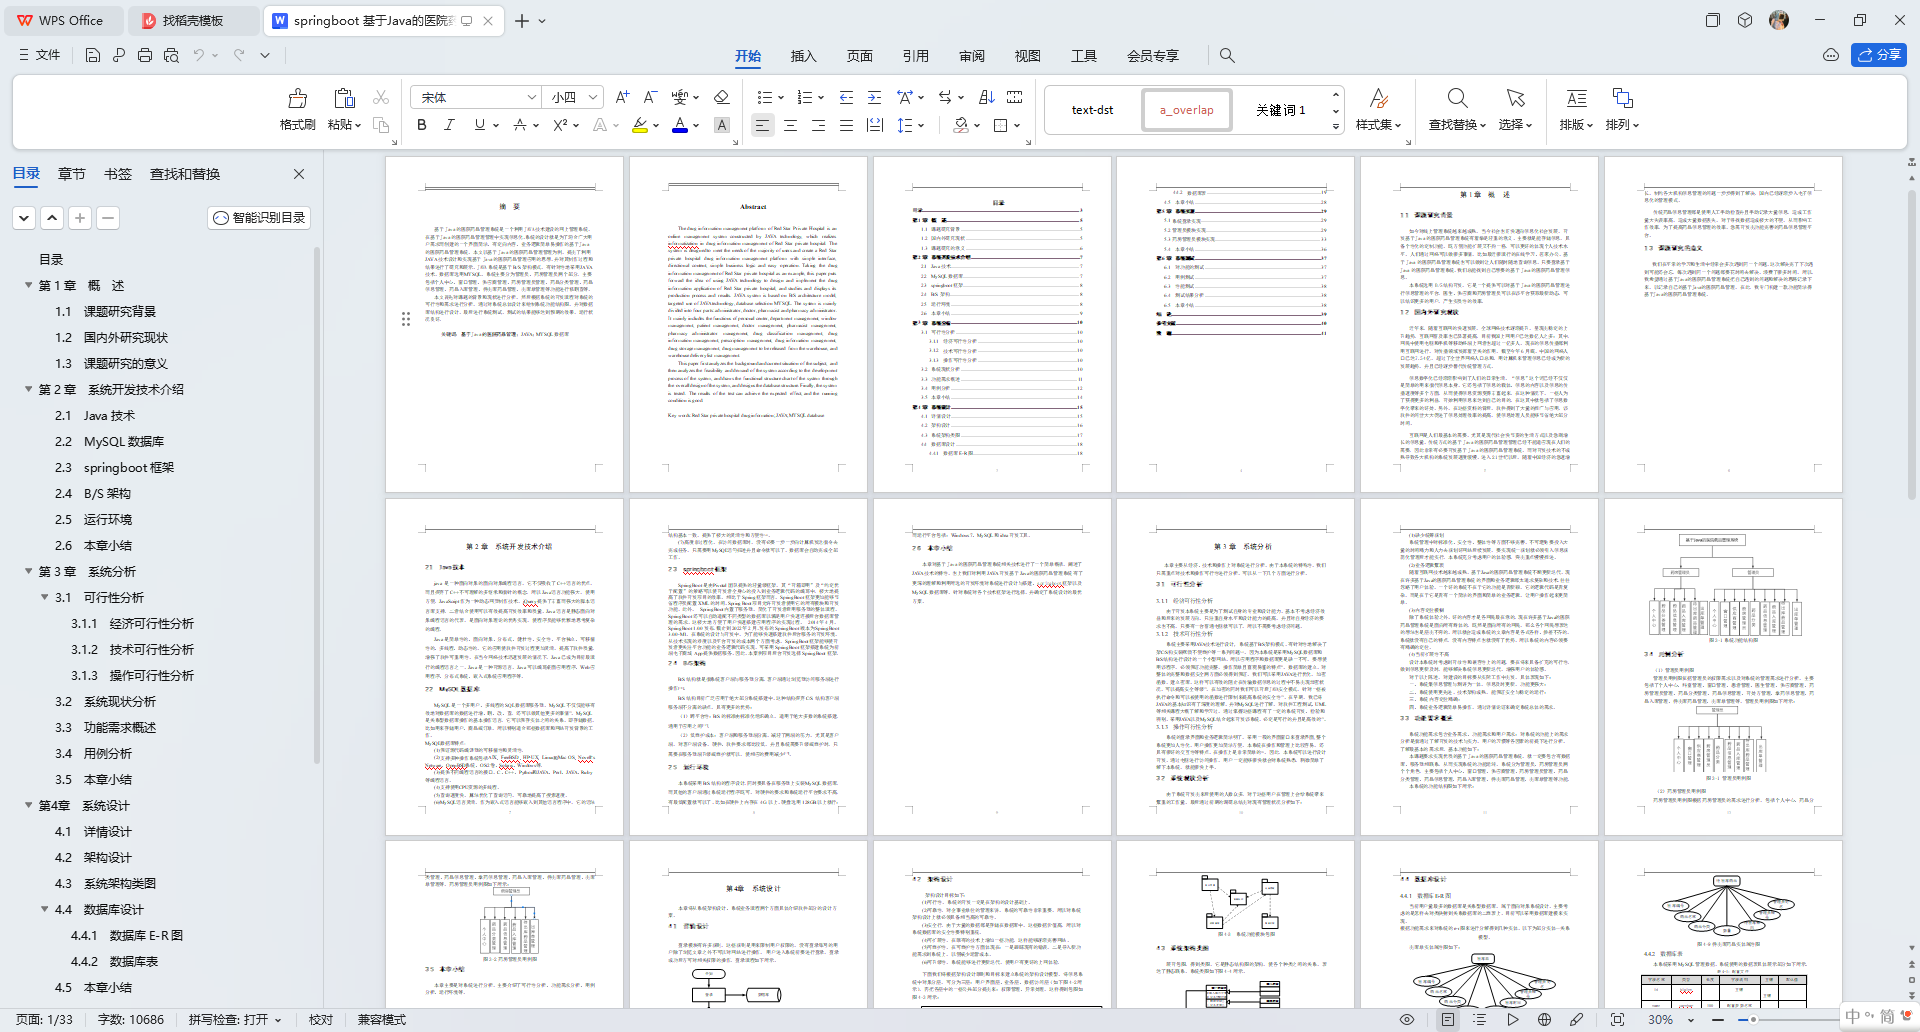Image resolution: width=1920 pixels, height=1032 pixels.
Task: Adjust the zoom slider handle
Action: tap(1753, 1020)
